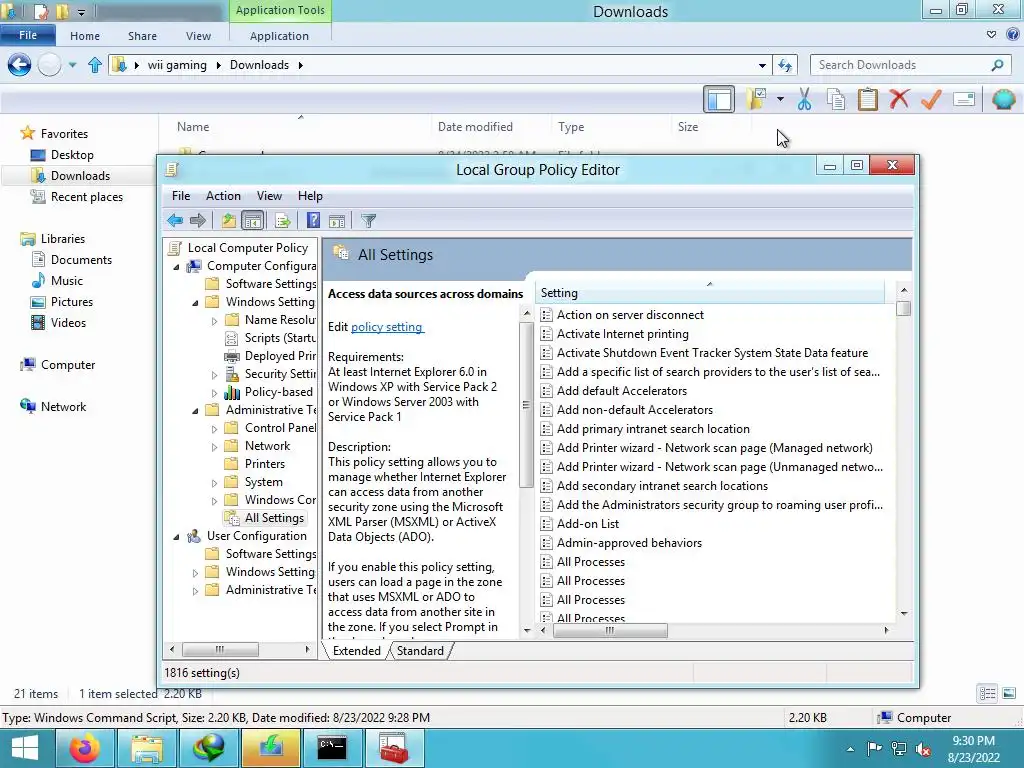Switch Explorer to details view icon
Screen dimensions: 1024x768
click(987, 693)
